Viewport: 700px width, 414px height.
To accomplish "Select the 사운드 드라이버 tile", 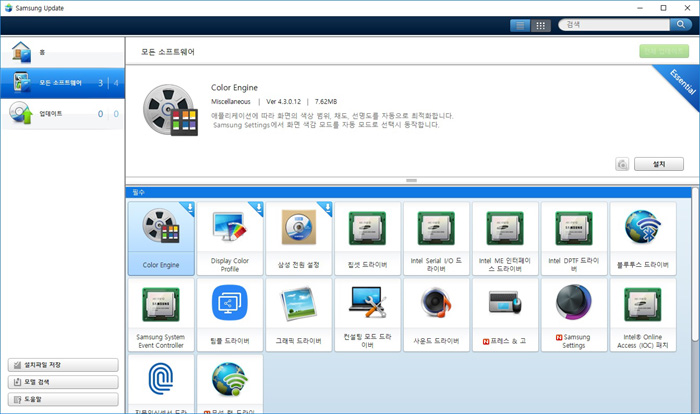I will click(436, 315).
